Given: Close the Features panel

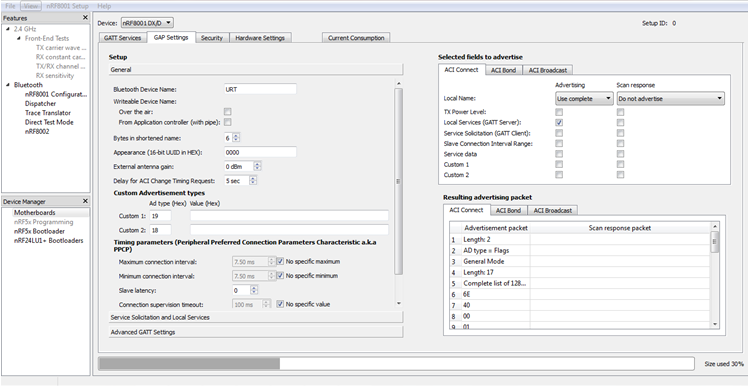Looking at the screenshot, I should pos(85,18).
